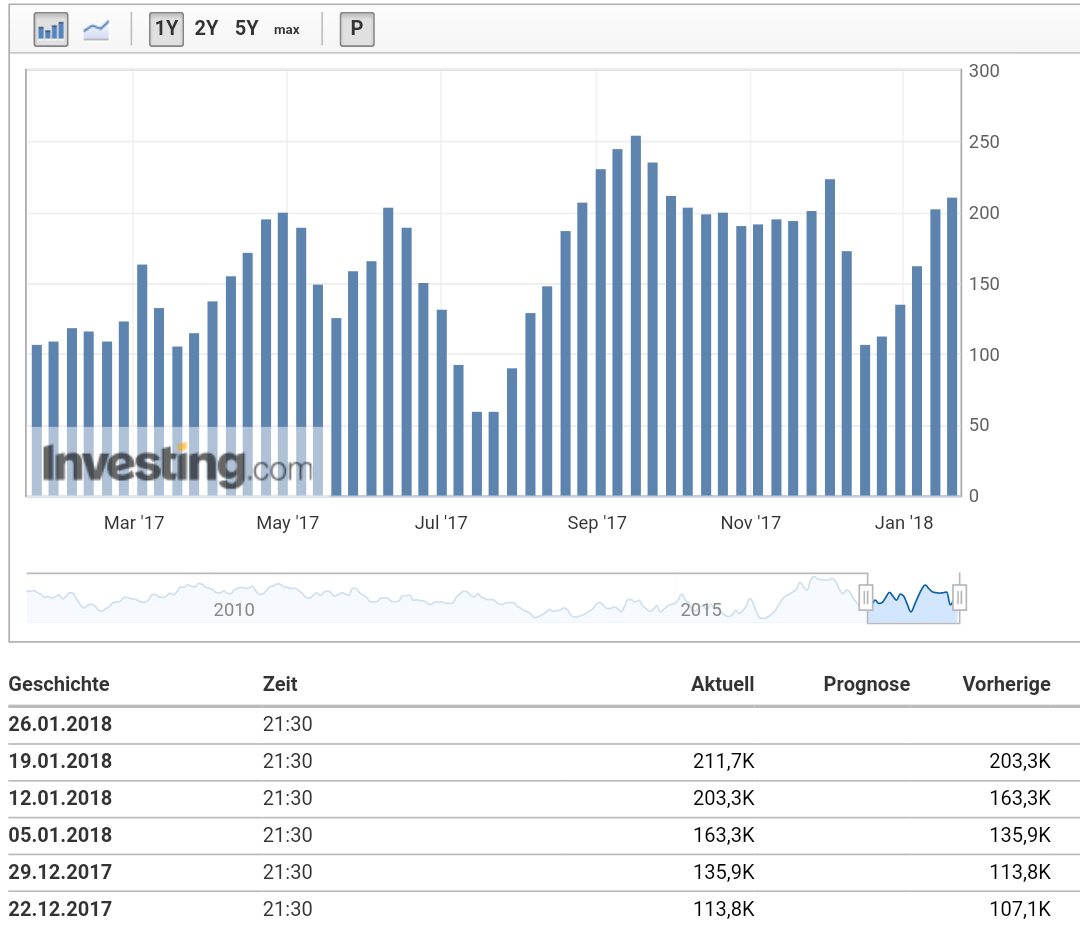The height and width of the screenshot is (943, 1080).
Task: Click the 107,1K previous value
Action: [1020, 909]
